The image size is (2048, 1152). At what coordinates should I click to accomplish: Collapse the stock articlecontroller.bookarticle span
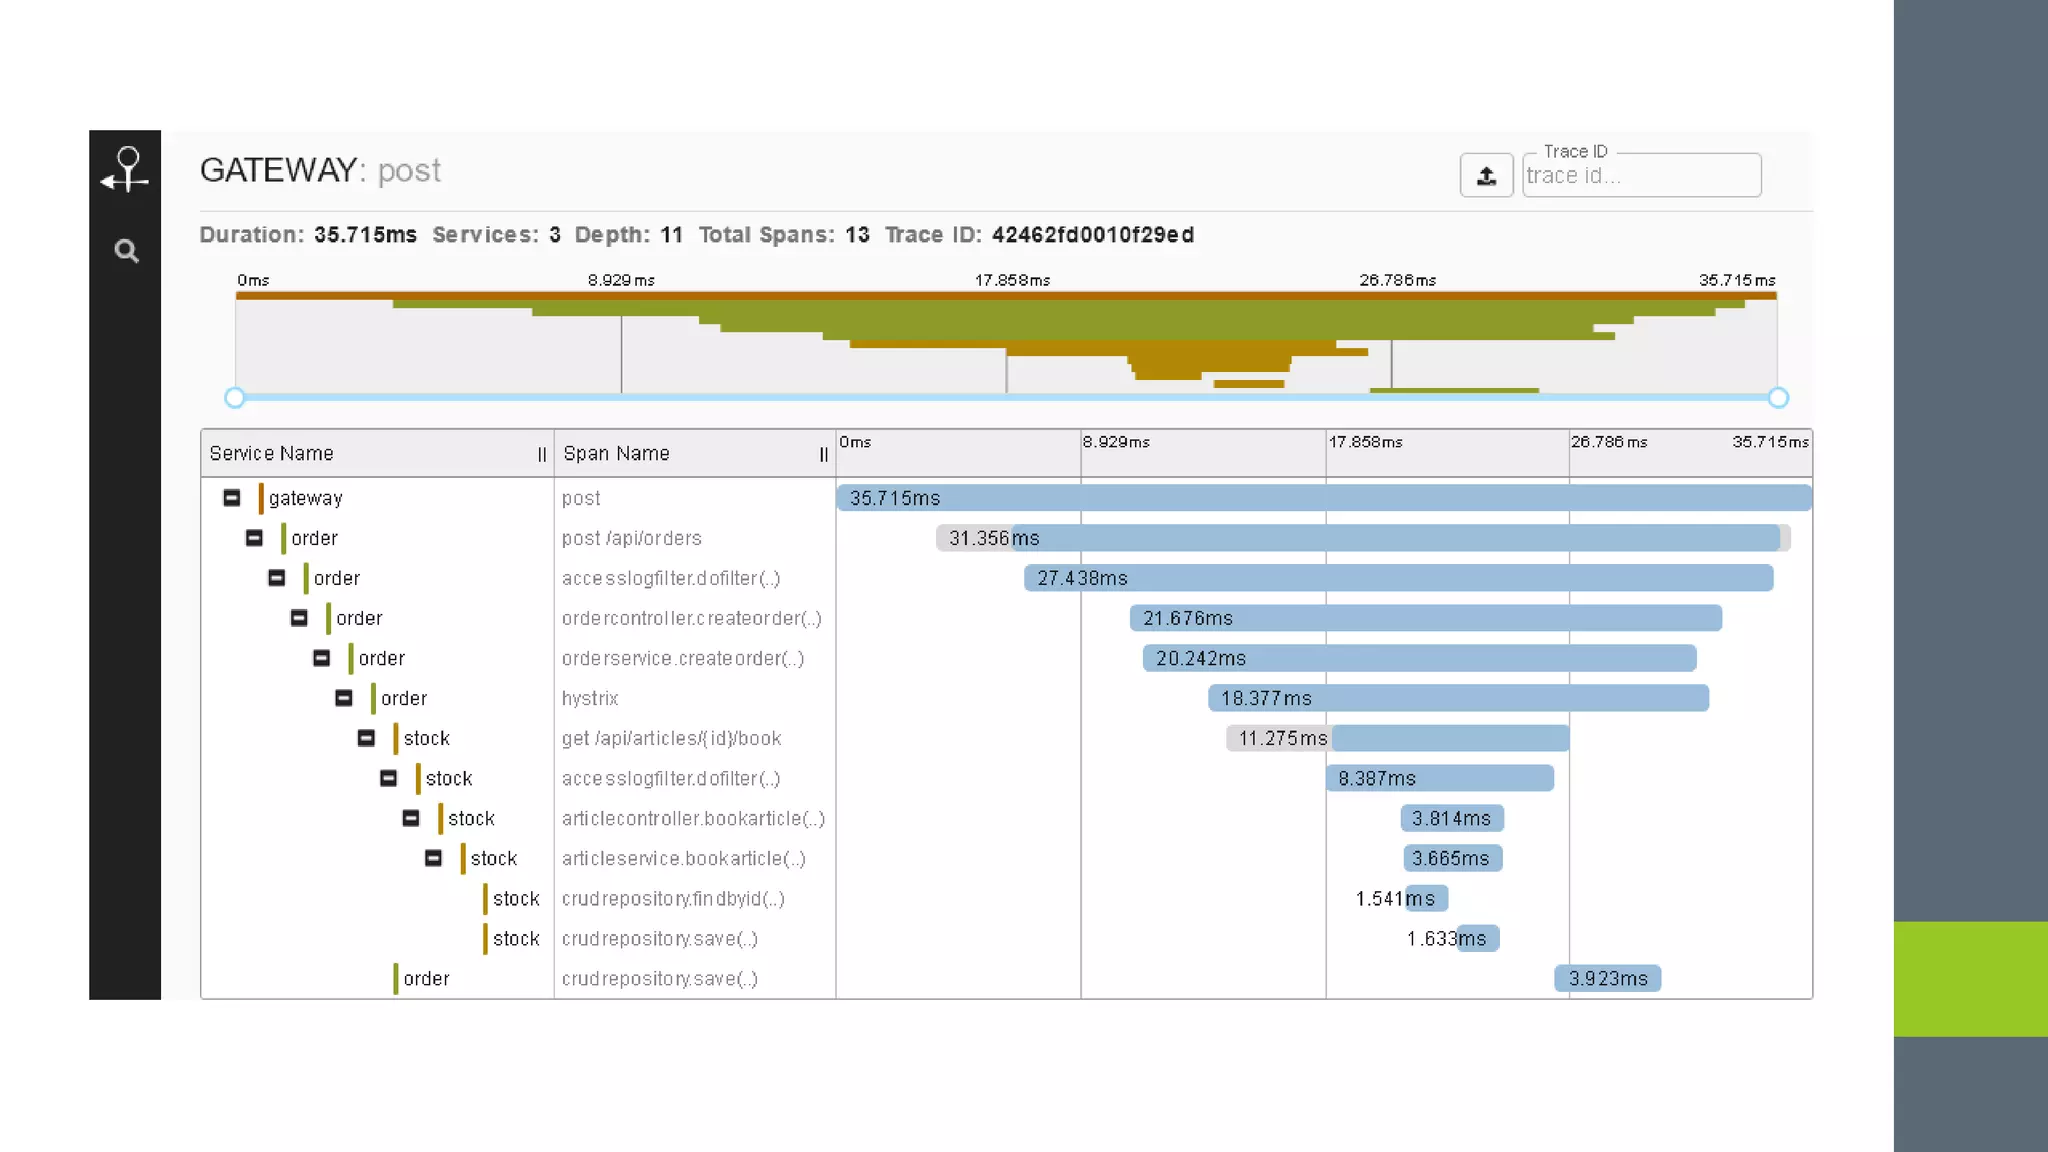[x=411, y=818]
